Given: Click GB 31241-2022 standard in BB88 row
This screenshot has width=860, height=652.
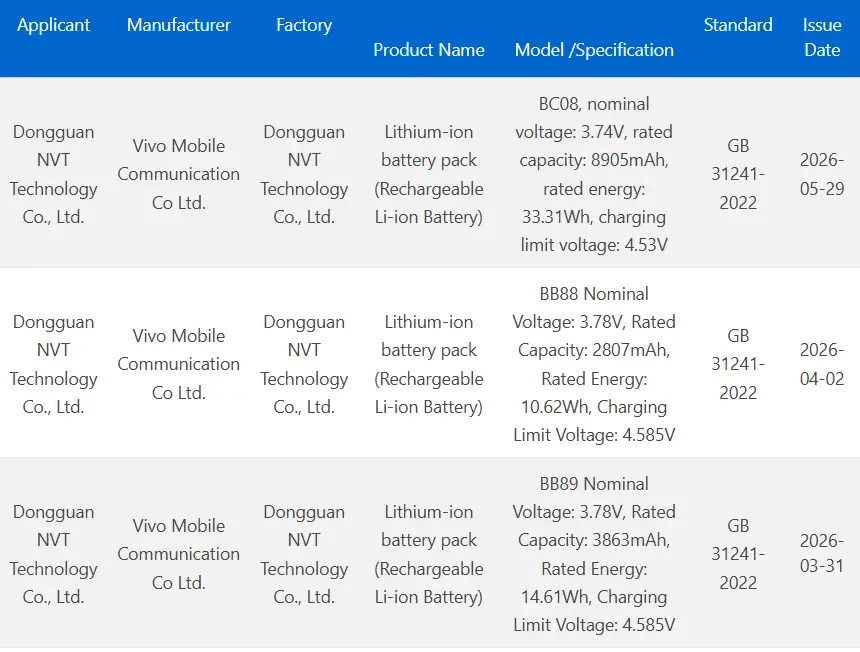Looking at the screenshot, I should tap(738, 364).
